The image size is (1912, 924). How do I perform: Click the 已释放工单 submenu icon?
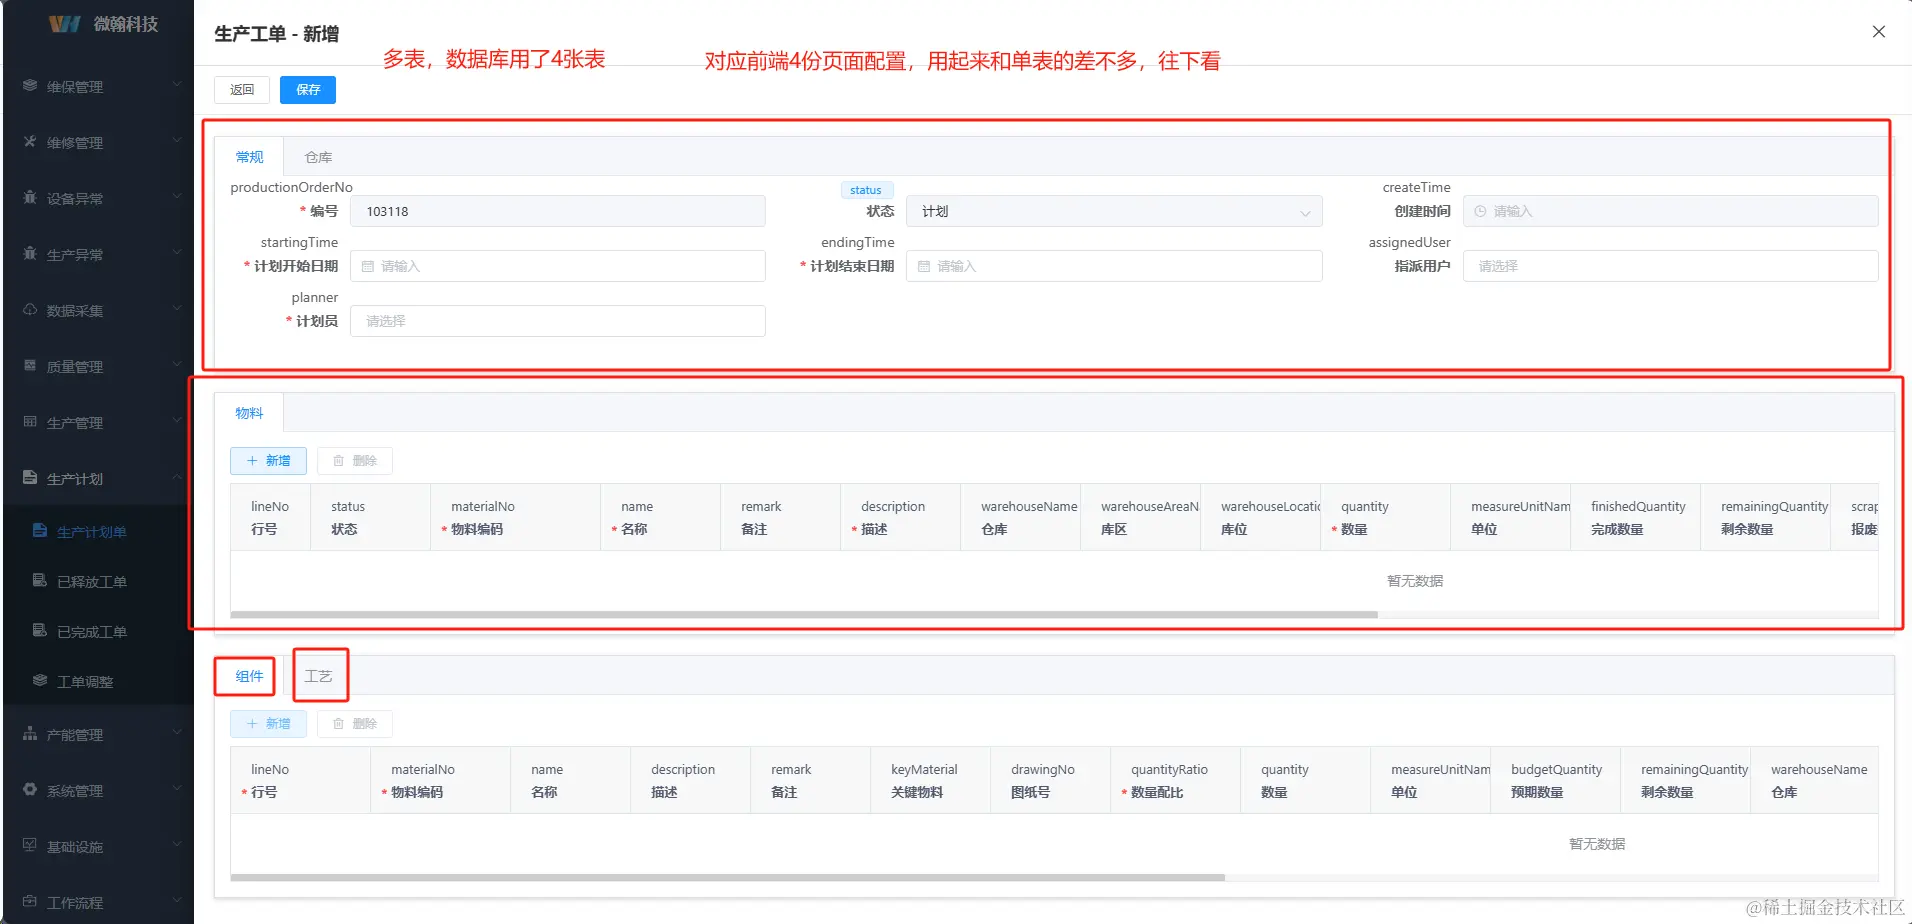(x=40, y=581)
